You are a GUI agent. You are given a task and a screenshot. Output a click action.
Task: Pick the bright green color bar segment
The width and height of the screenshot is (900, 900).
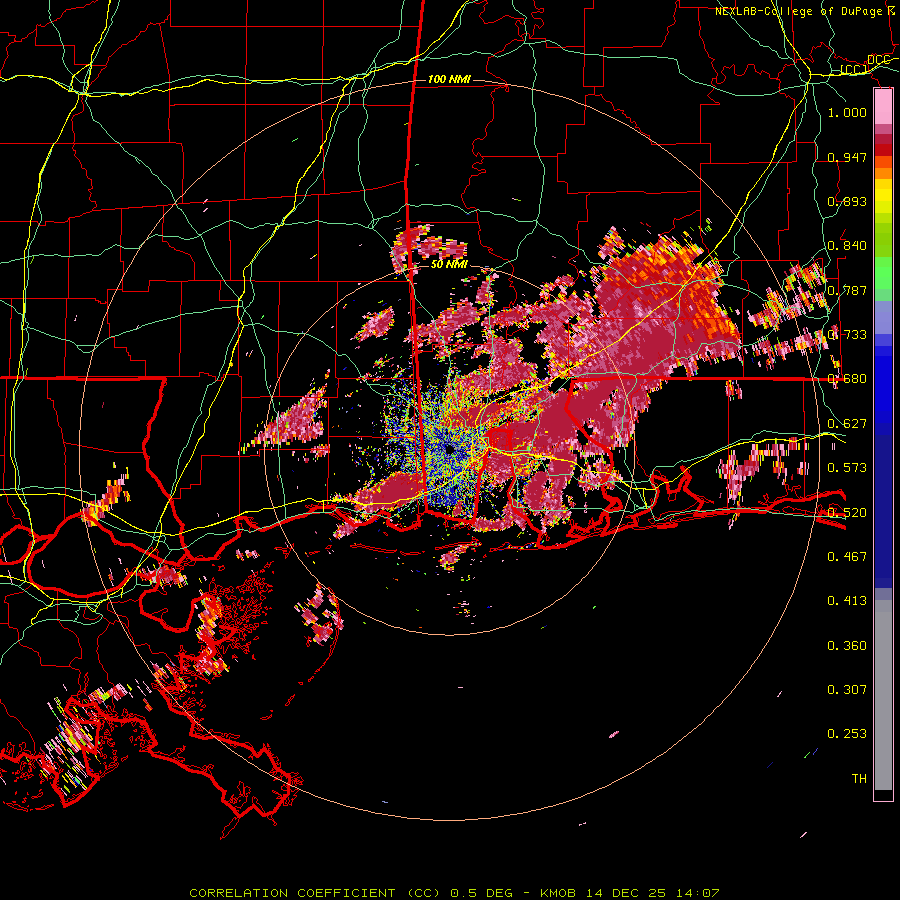(883, 273)
